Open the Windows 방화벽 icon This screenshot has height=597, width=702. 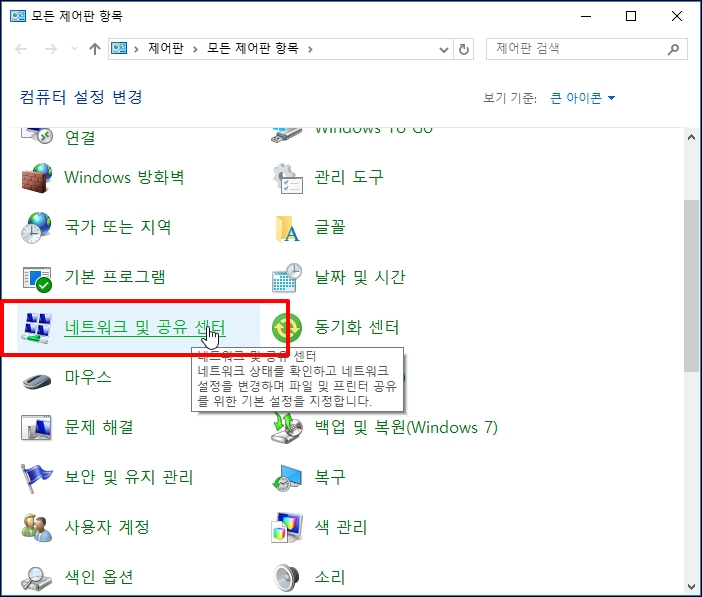pos(37,178)
